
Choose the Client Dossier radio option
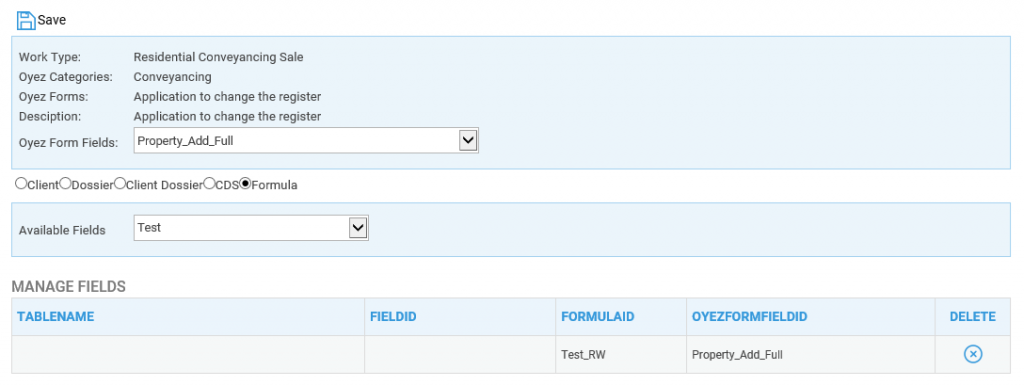[120, 184]
